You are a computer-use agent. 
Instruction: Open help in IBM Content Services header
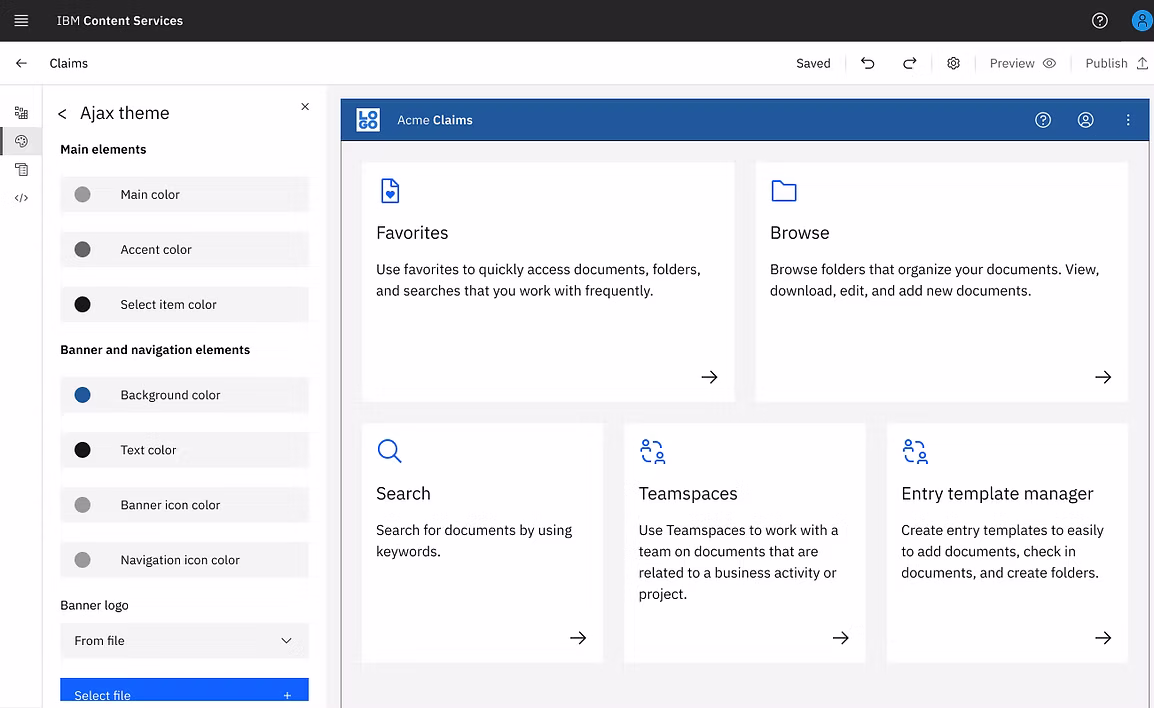(x=1100, y=21)
